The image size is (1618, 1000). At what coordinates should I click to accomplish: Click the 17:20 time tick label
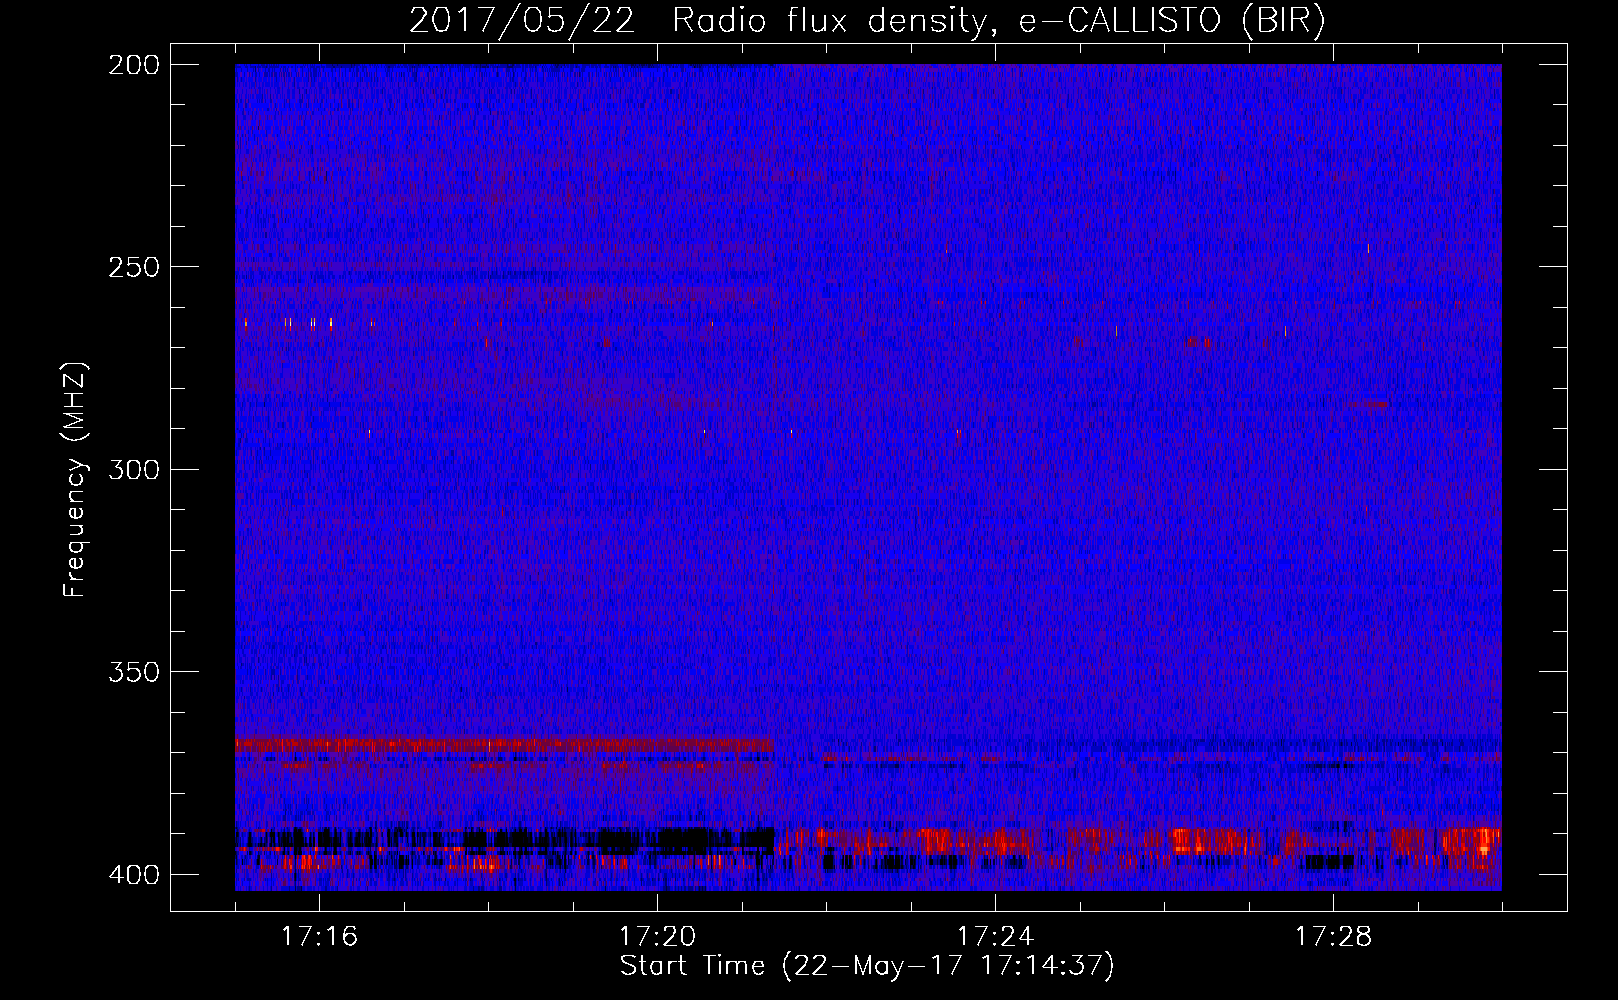[x=657, y=937]
